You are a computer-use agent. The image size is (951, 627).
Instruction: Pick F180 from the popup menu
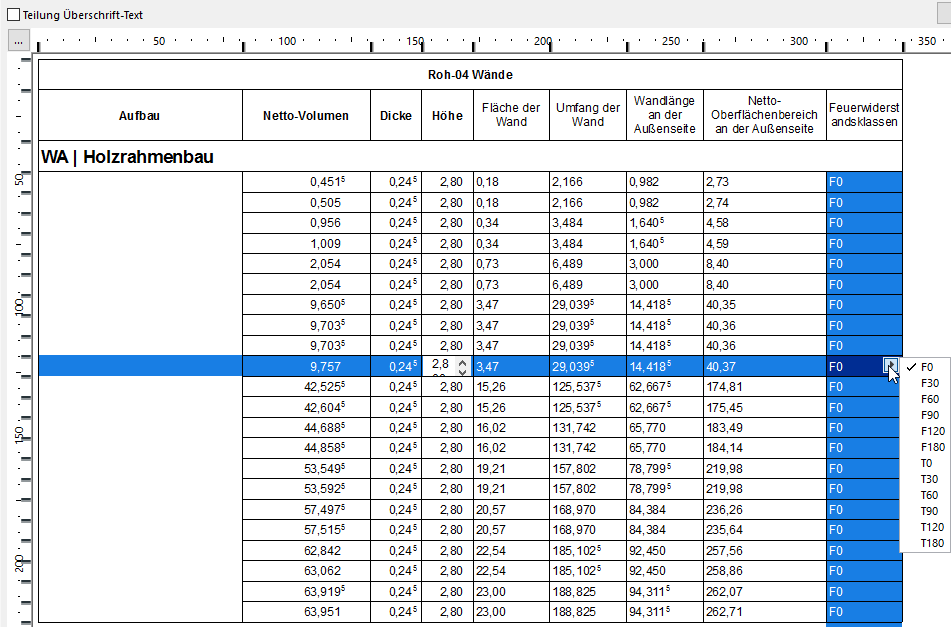931,447
